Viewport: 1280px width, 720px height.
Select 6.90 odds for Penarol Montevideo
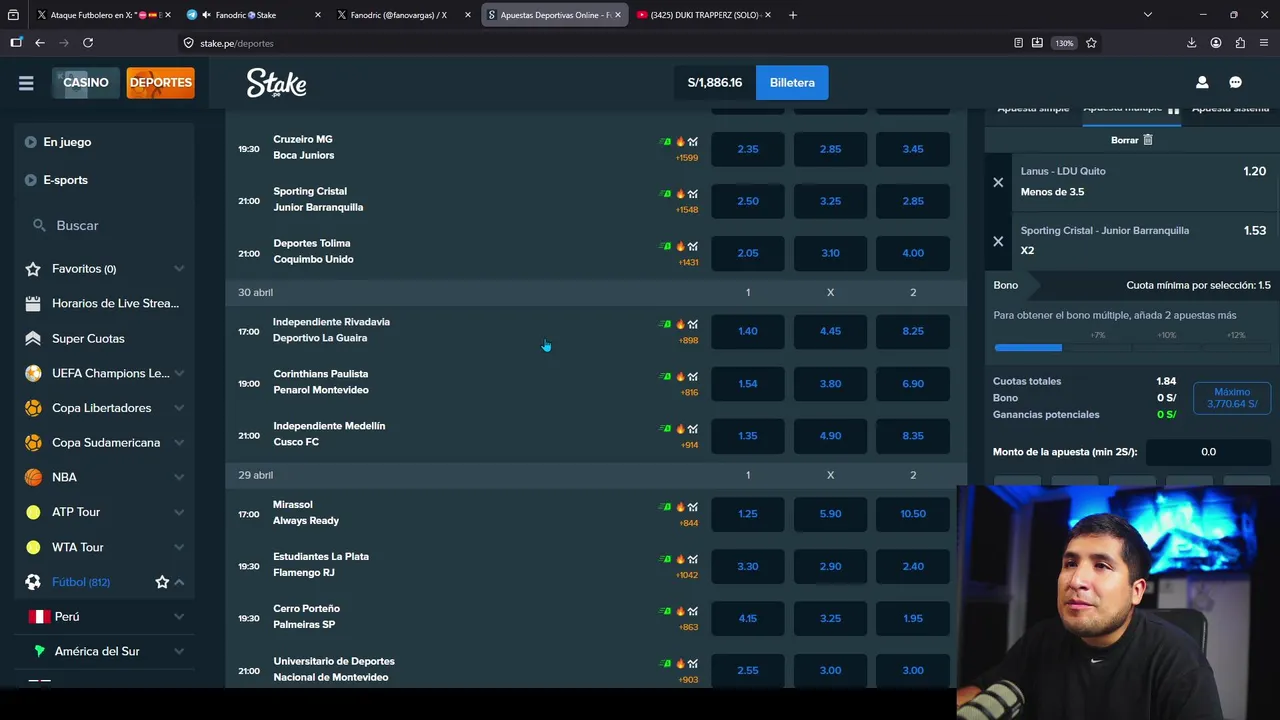click(x=913, y=383)
